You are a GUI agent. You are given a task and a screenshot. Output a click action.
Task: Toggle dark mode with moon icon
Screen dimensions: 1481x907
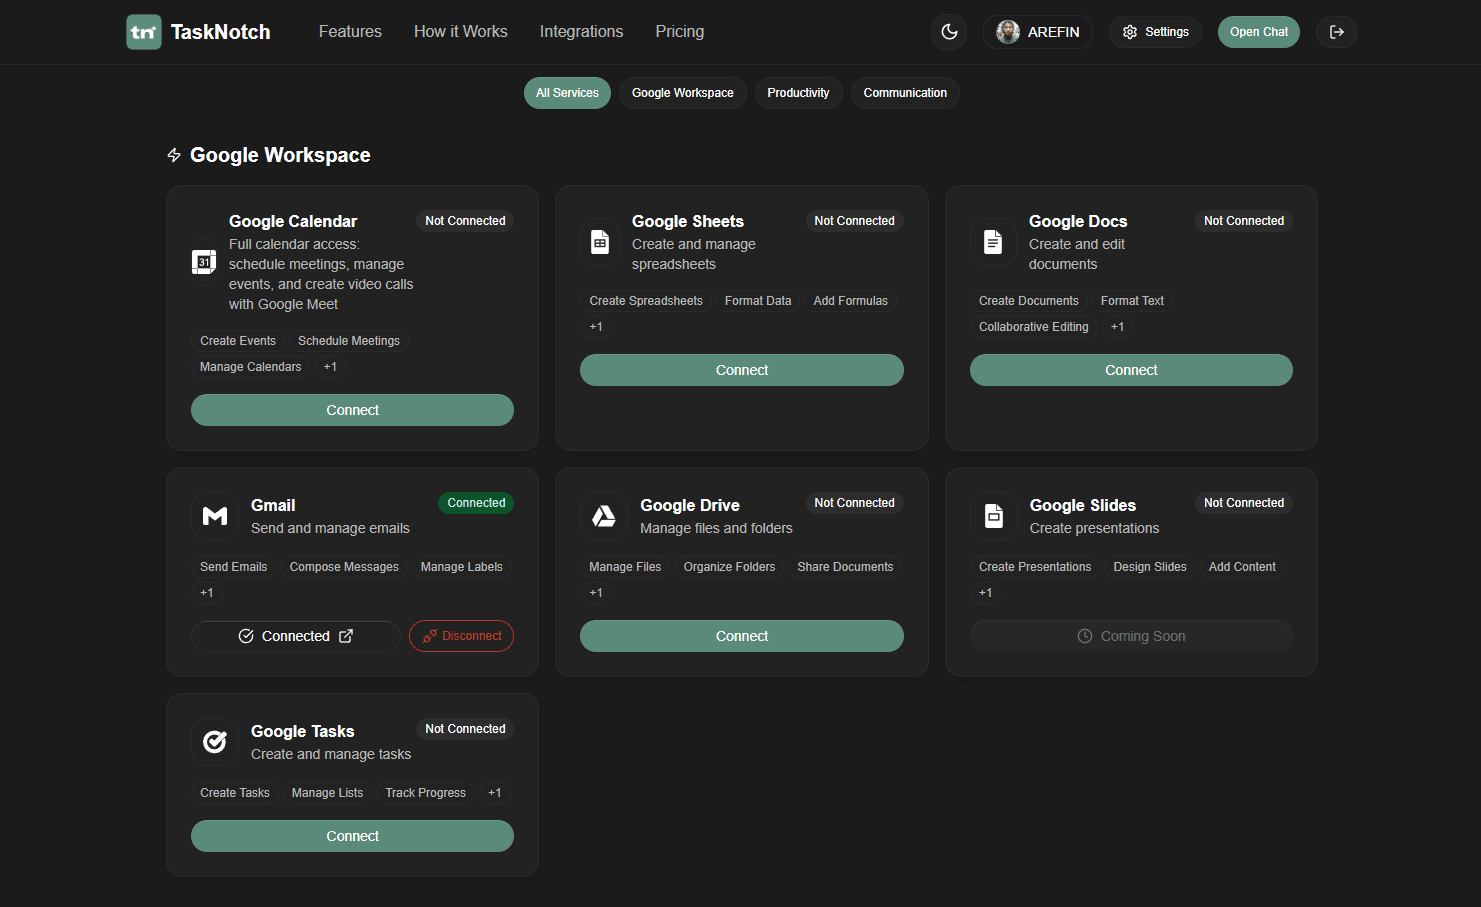tap(950, 32)
